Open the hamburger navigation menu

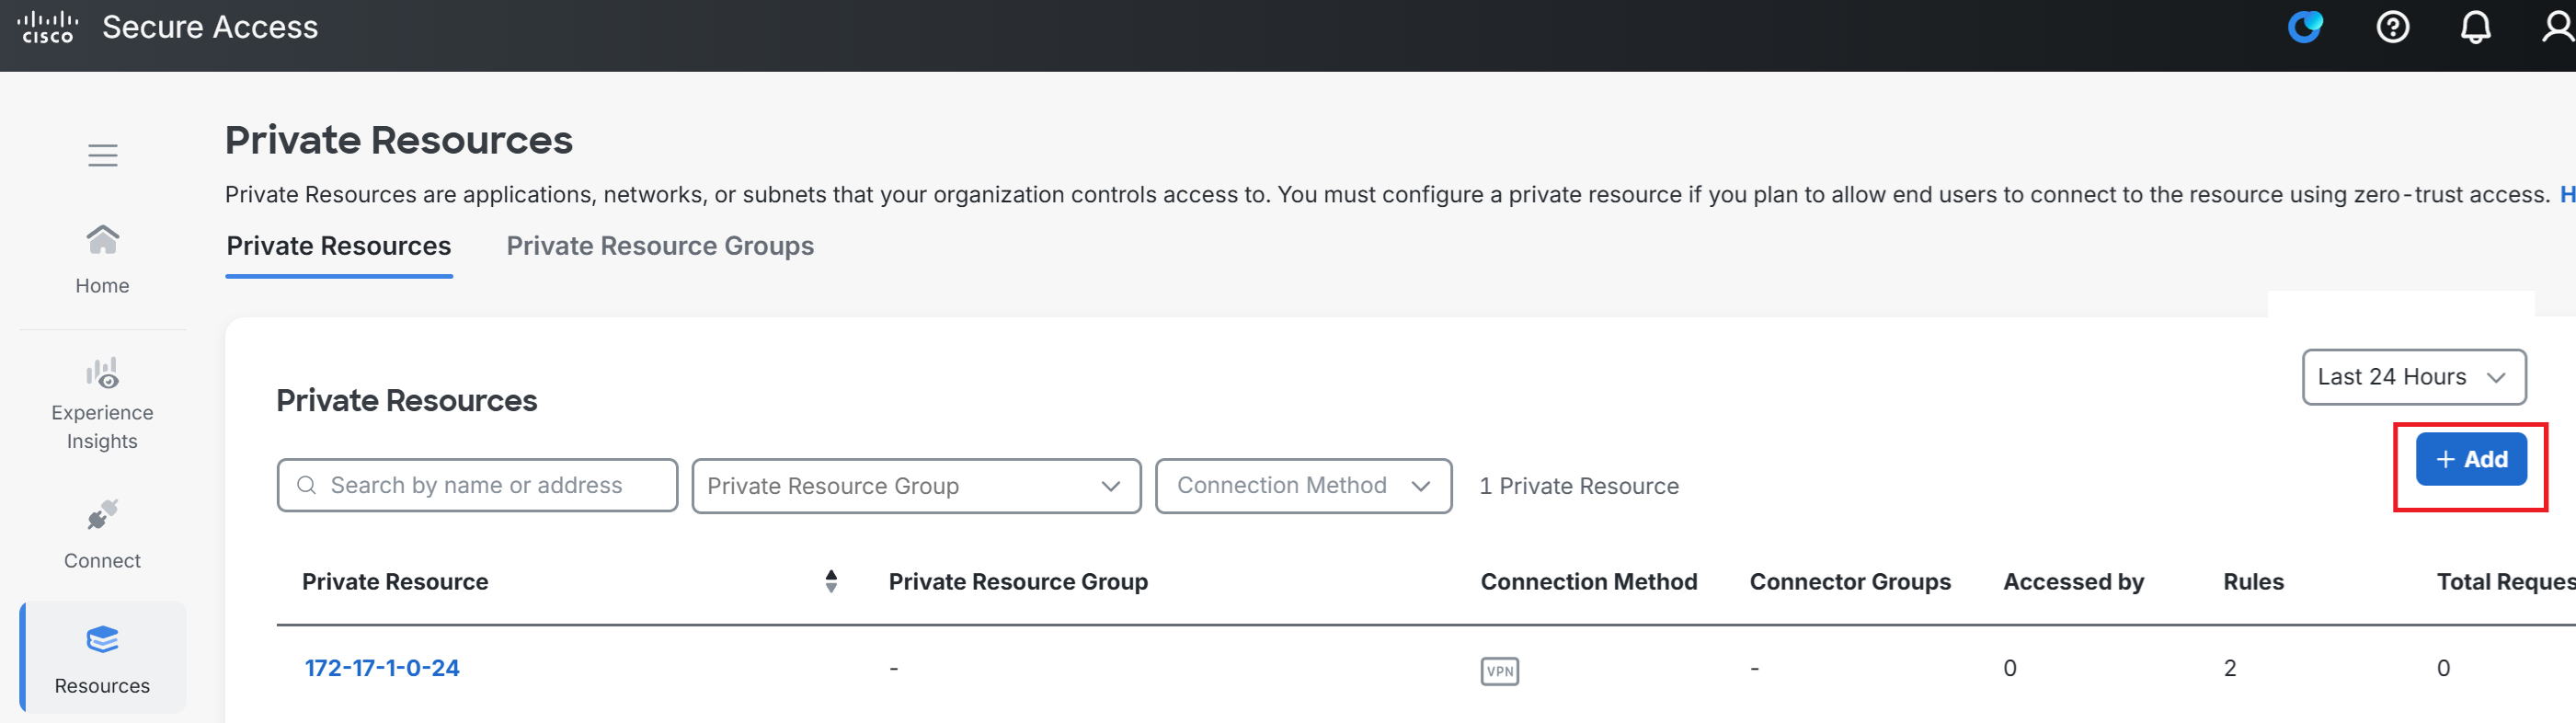[103, 155]
